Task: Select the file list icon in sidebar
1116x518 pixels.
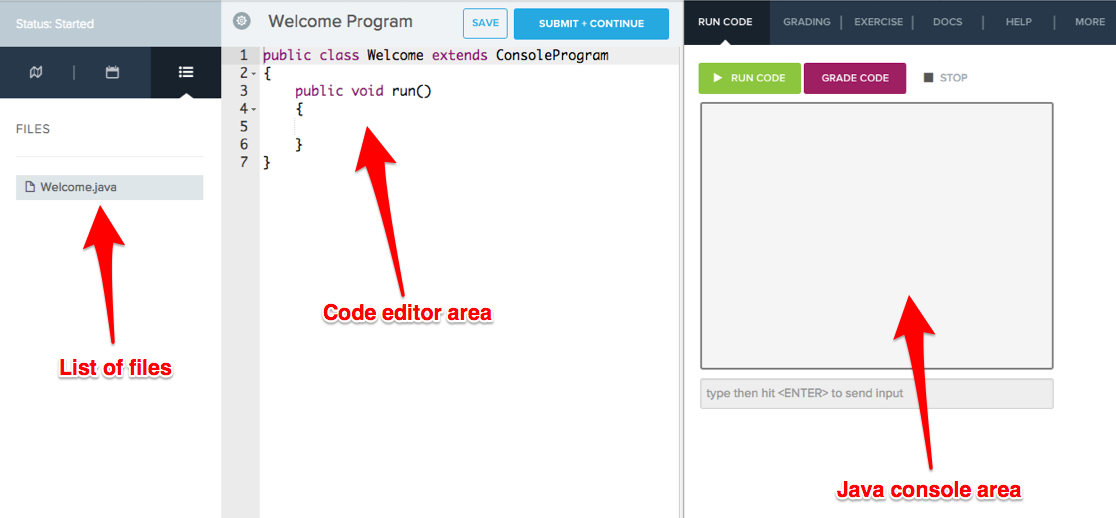Action: 186,72
